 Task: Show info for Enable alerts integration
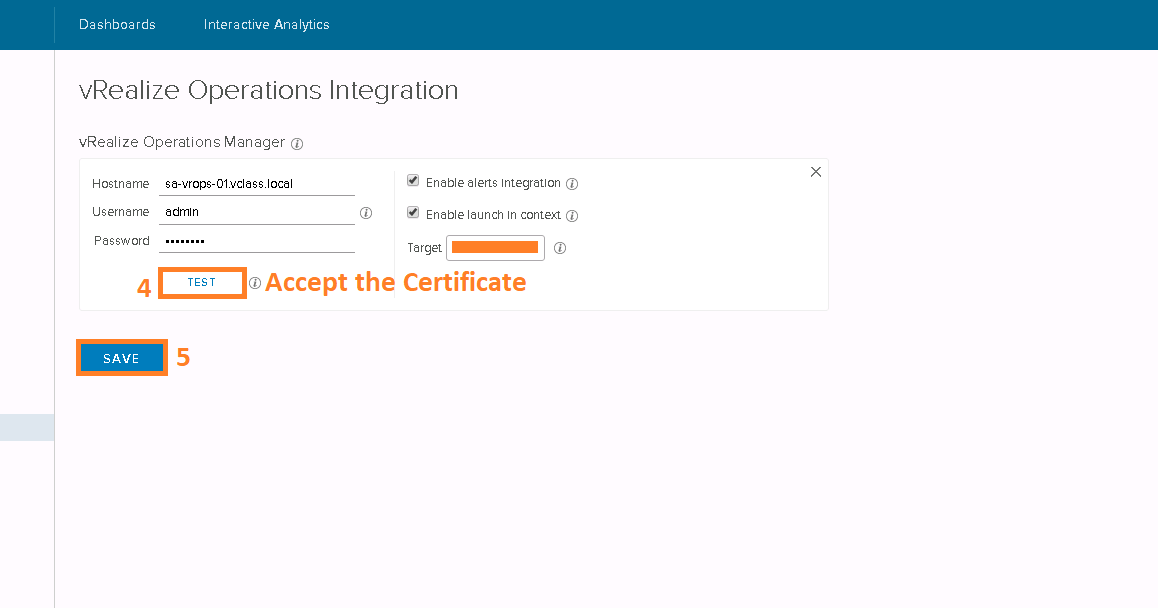click(x=572, y=184)
